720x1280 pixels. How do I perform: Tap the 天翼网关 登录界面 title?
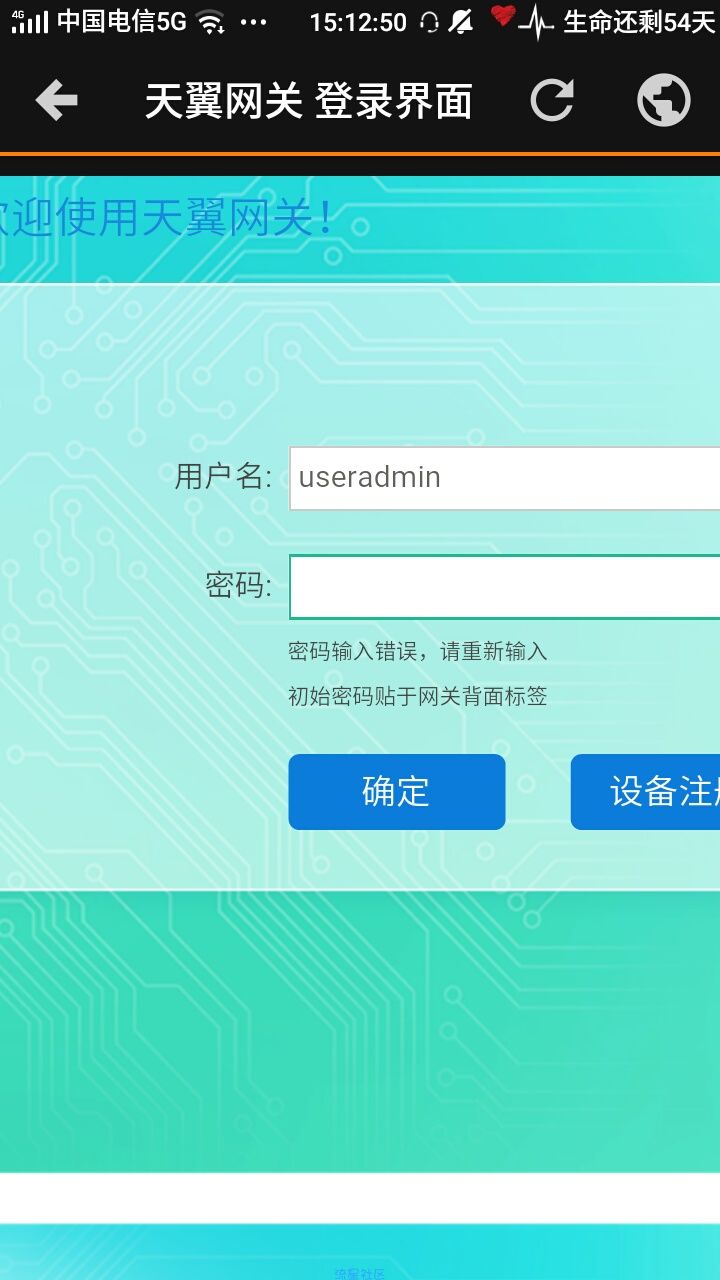[x=309, y=101]
